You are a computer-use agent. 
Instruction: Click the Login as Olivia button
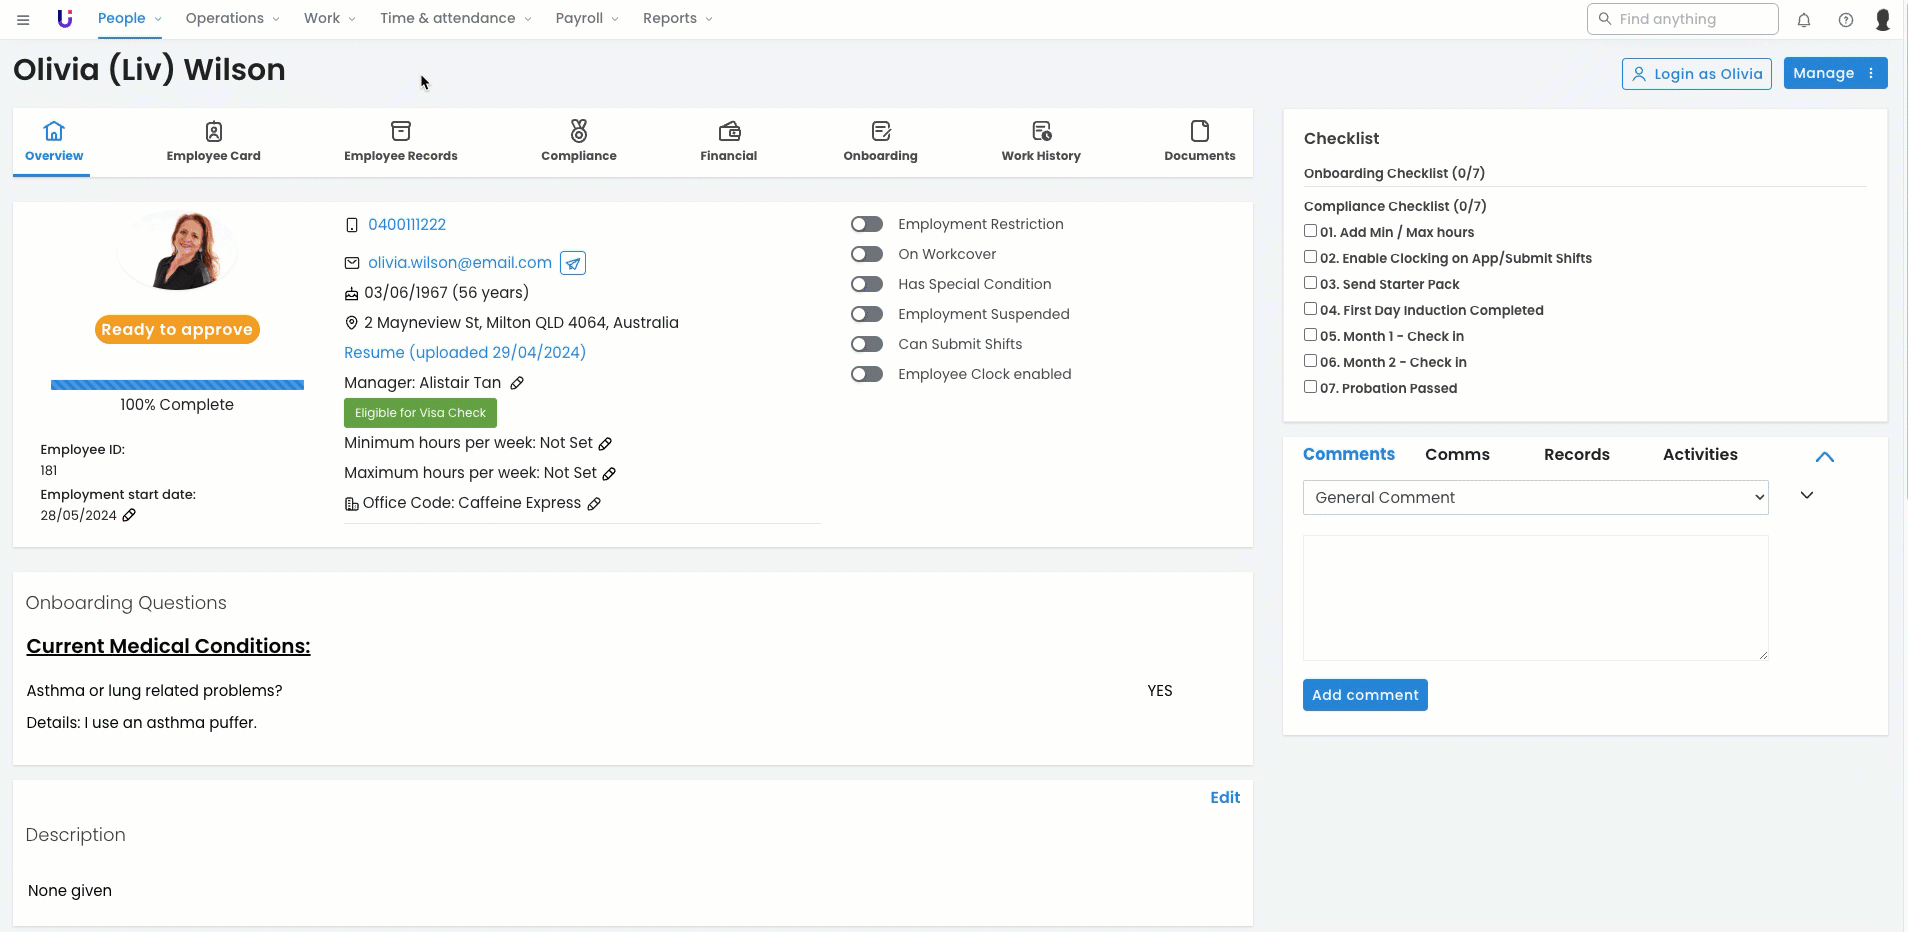1696,73
